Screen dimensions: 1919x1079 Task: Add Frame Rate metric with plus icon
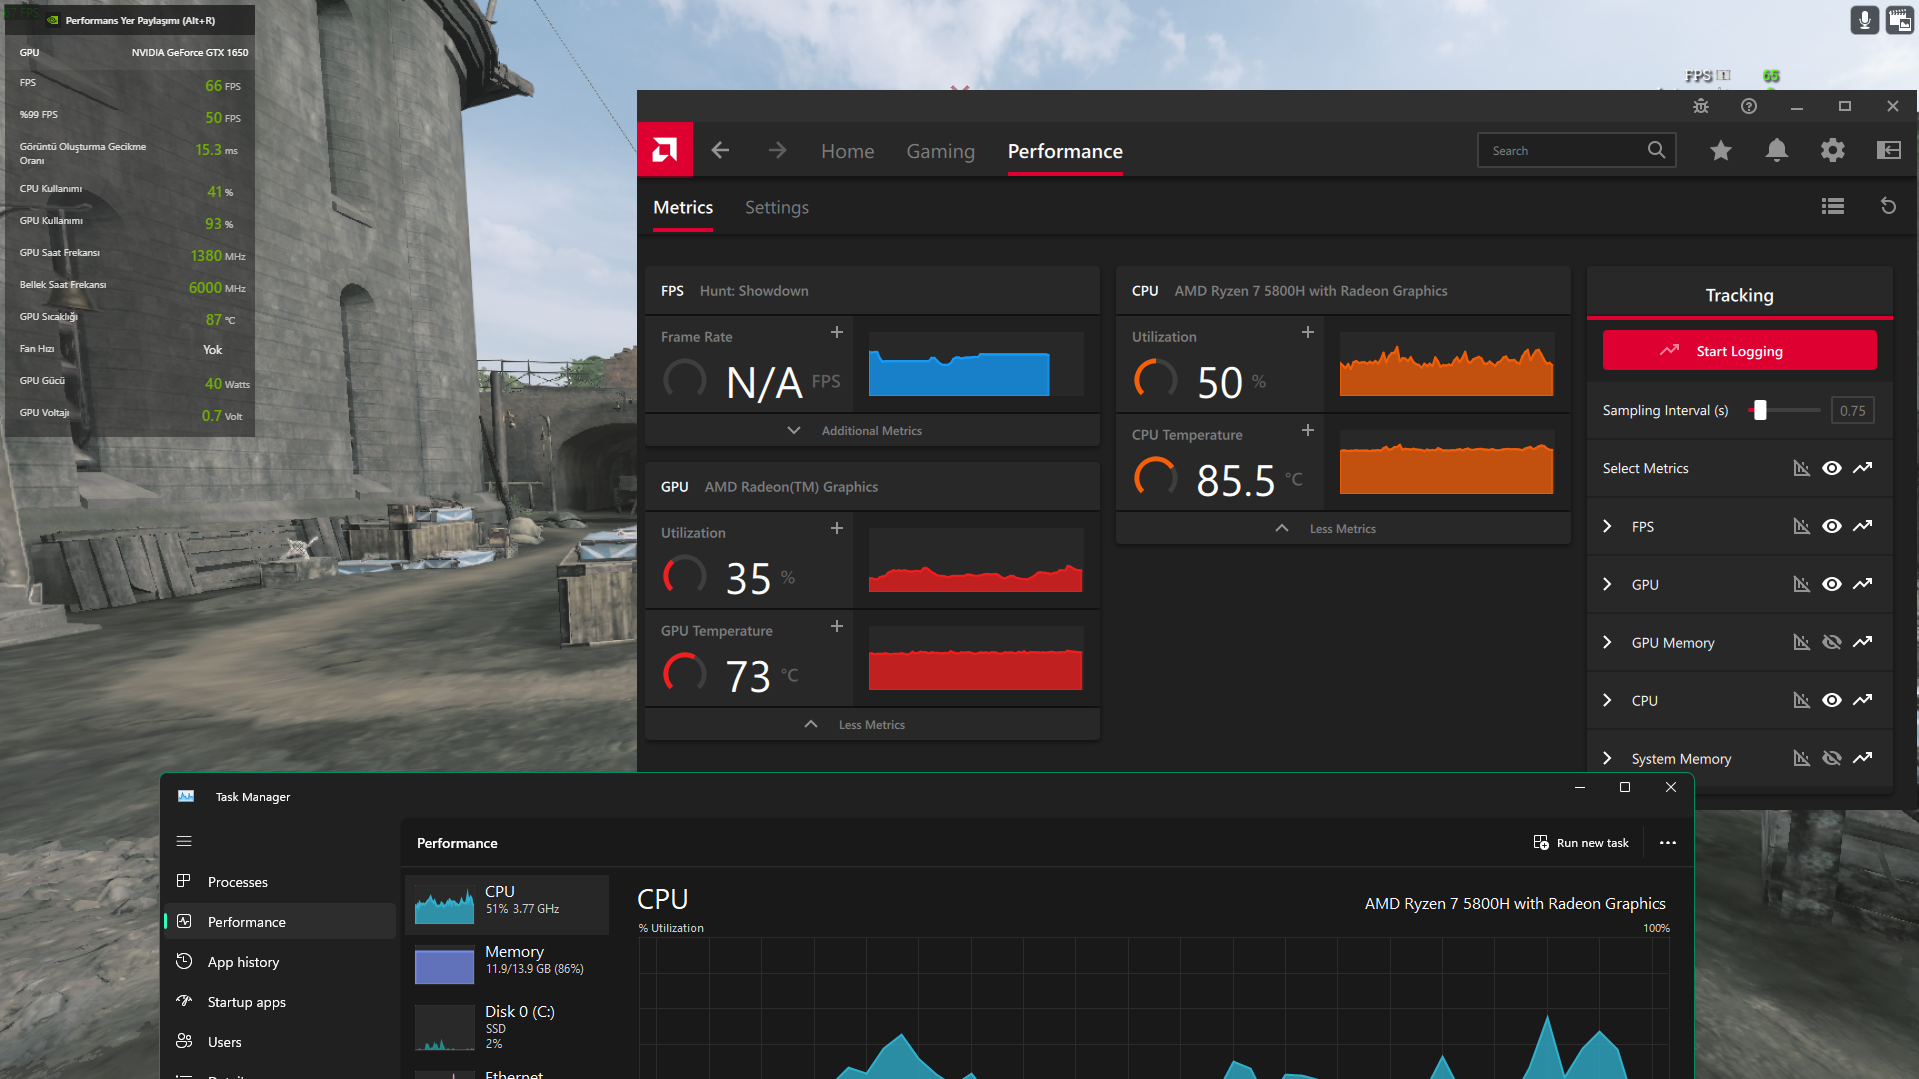[x=837, y=332]
